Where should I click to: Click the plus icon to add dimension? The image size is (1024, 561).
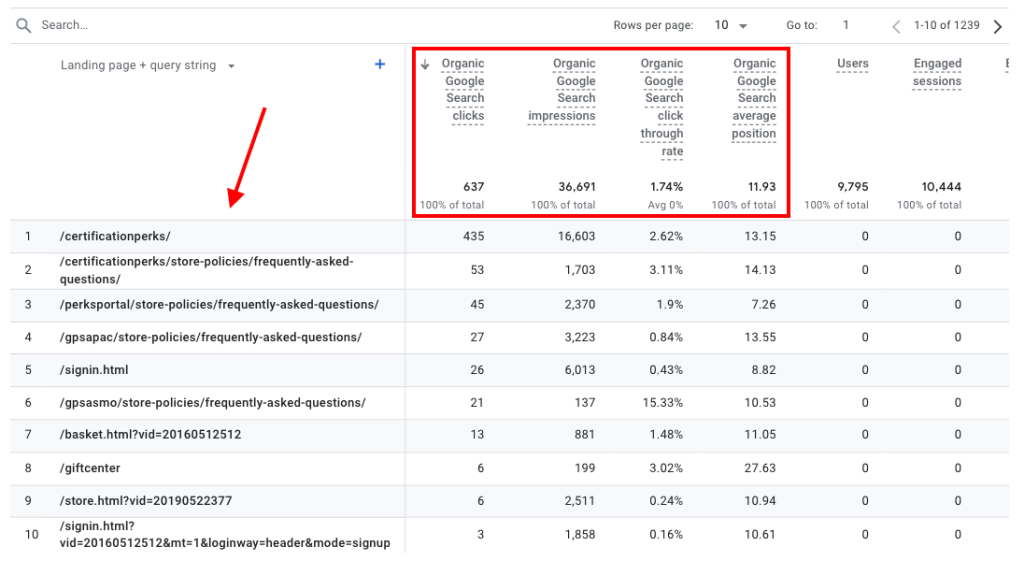click(x=380, y=65)
